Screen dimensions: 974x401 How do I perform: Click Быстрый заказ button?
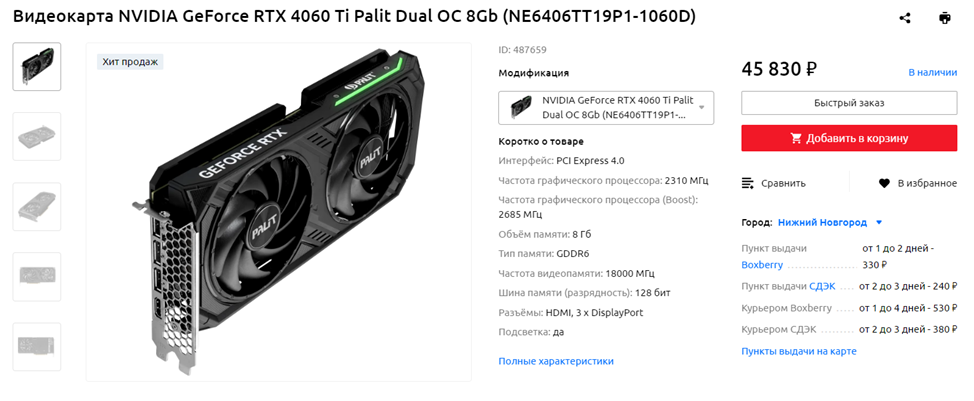849,103
